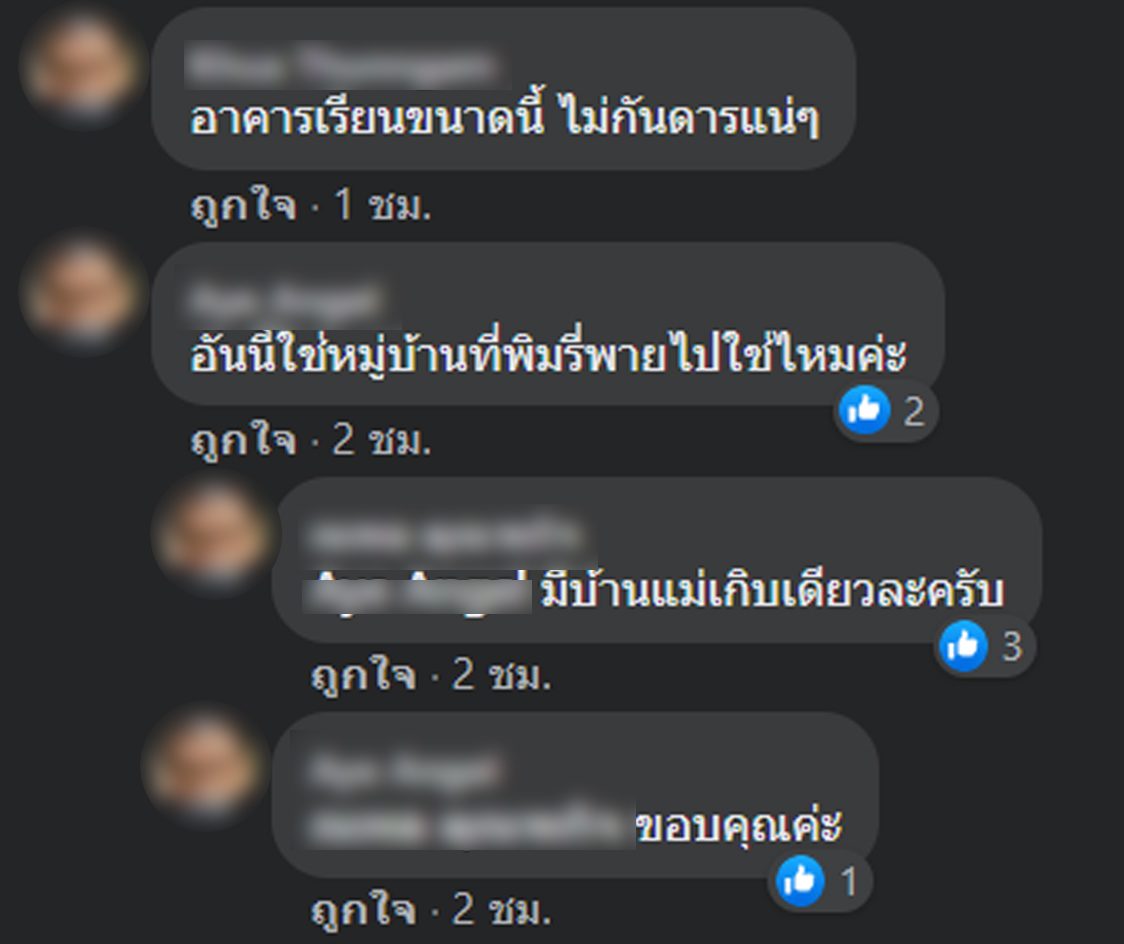1124x944 pixels.
Task: Click the blurred author name above อันนี้ใช่หมู่บ้าน
Action: point(284,301)
